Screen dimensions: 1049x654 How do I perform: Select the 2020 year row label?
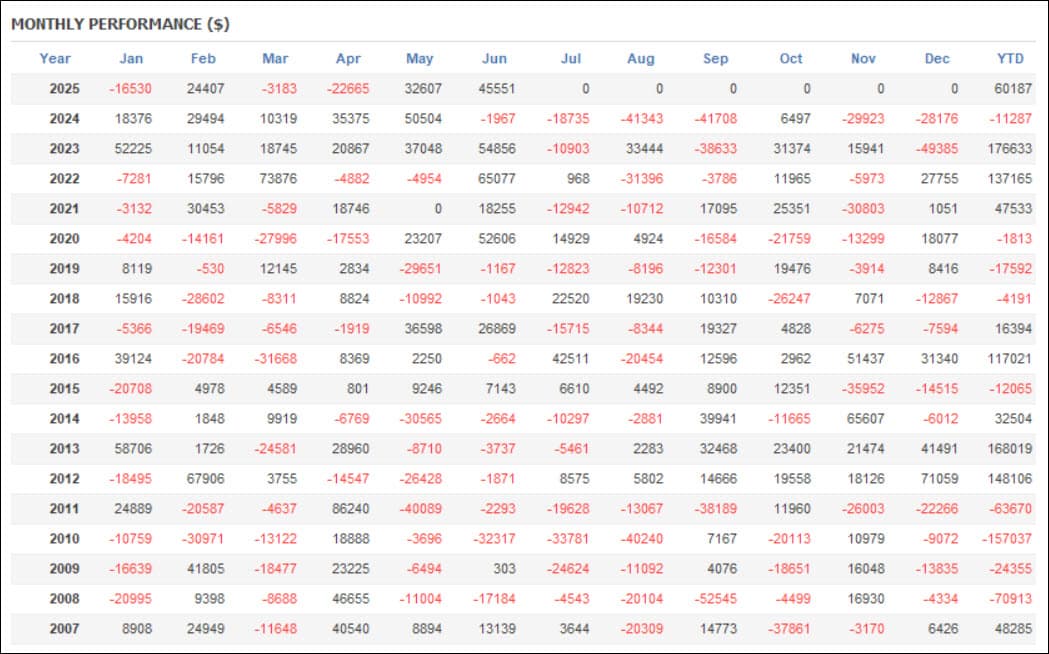click(64, 239)
